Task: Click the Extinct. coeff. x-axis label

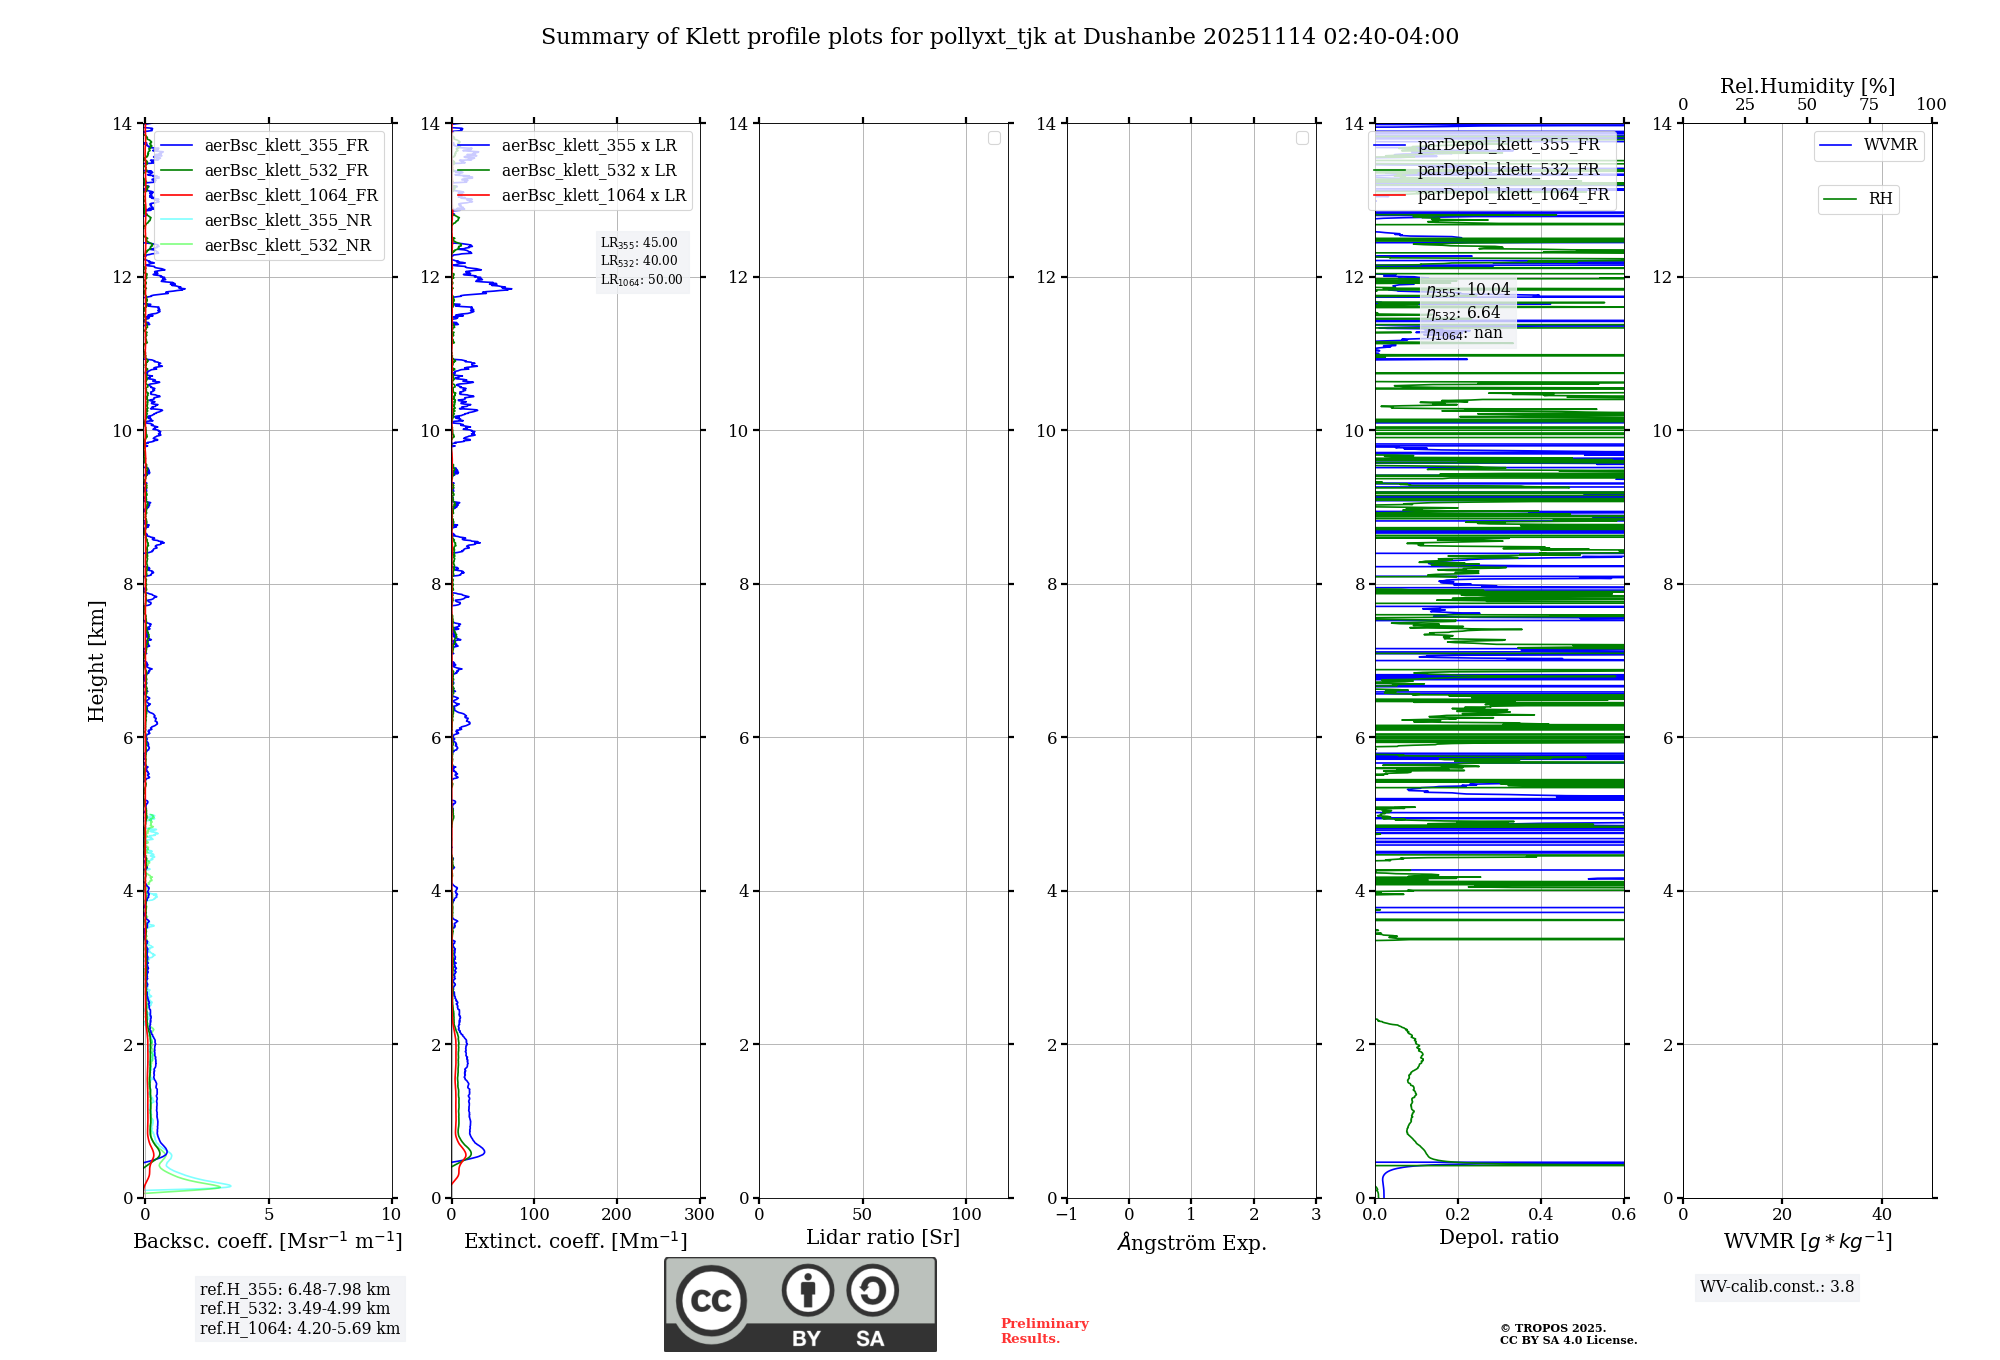Action: pyautogui.click(x=575, y=1241)
